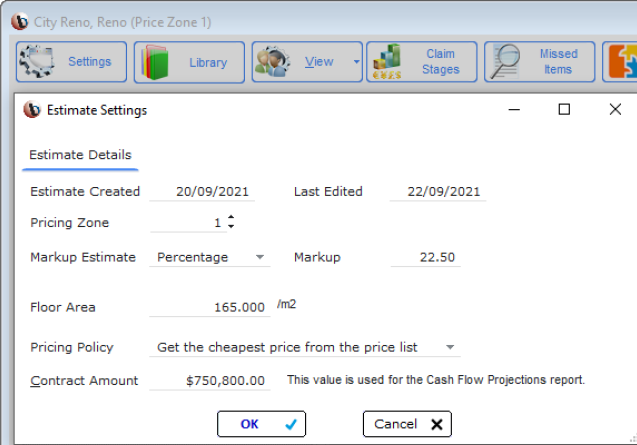Select the Estimate Details tab
Screen dimensions: 637x445
(80, 155)
